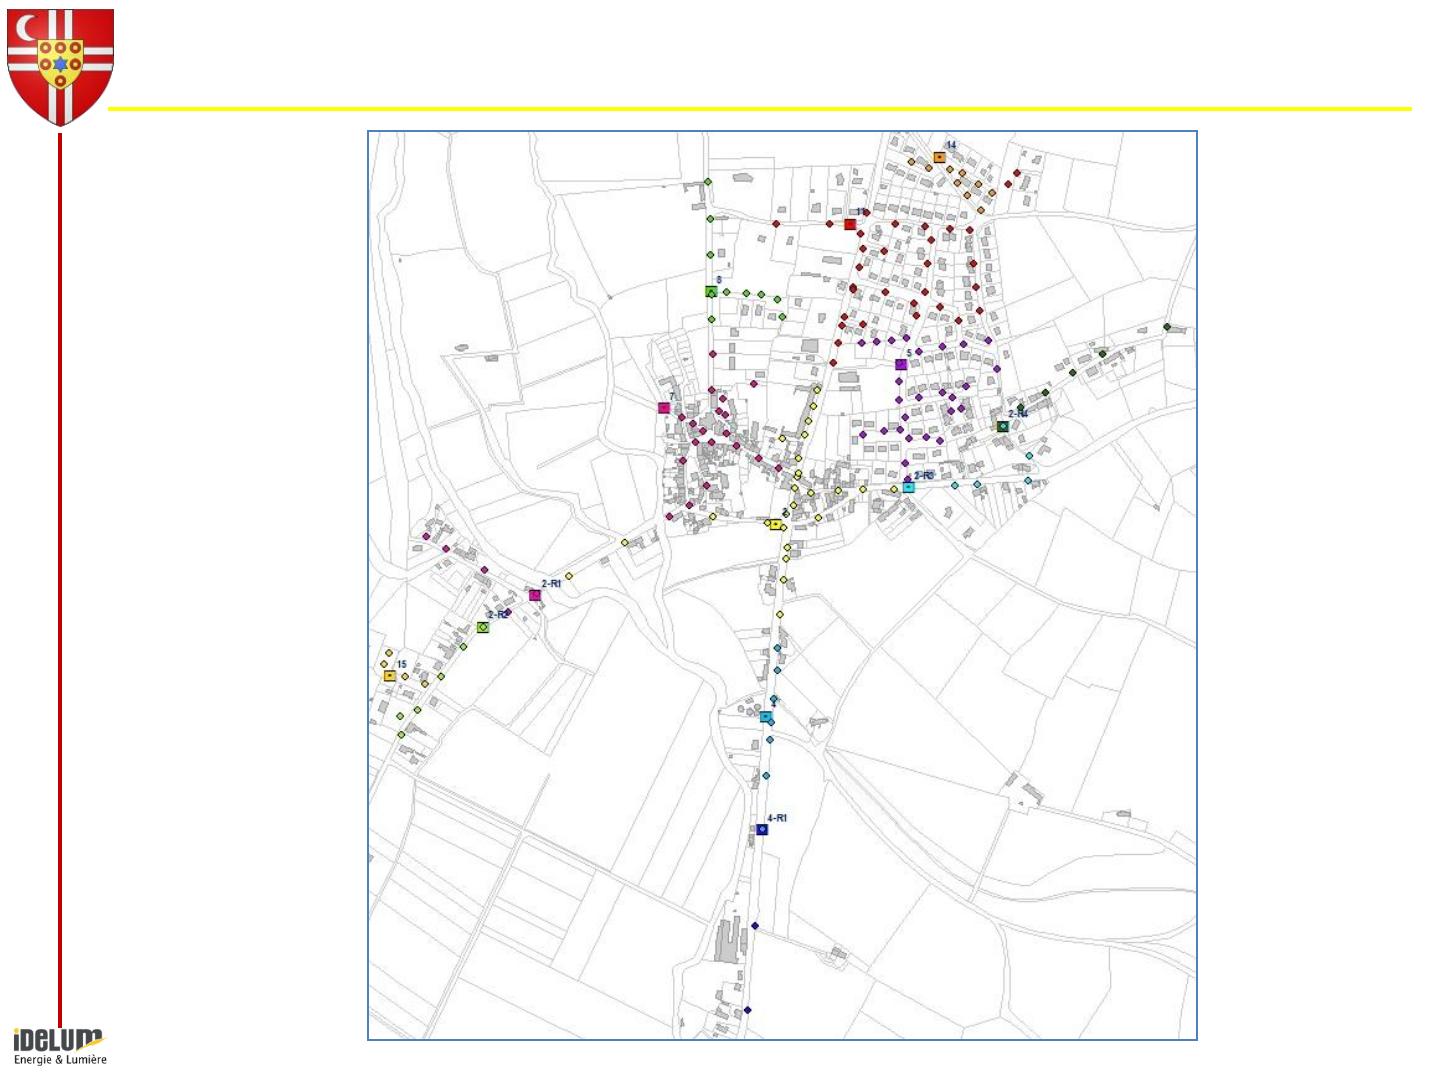The width and height of the screenshot is (1440, 1080).
Task: Click the green square marker 2-R2
Action: click(x=483, y=627)
